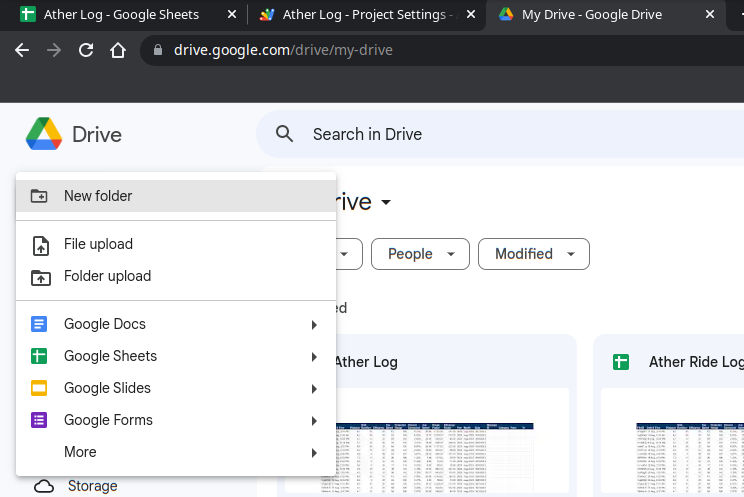Close the Project Settings browser tab

pos(471,15)
